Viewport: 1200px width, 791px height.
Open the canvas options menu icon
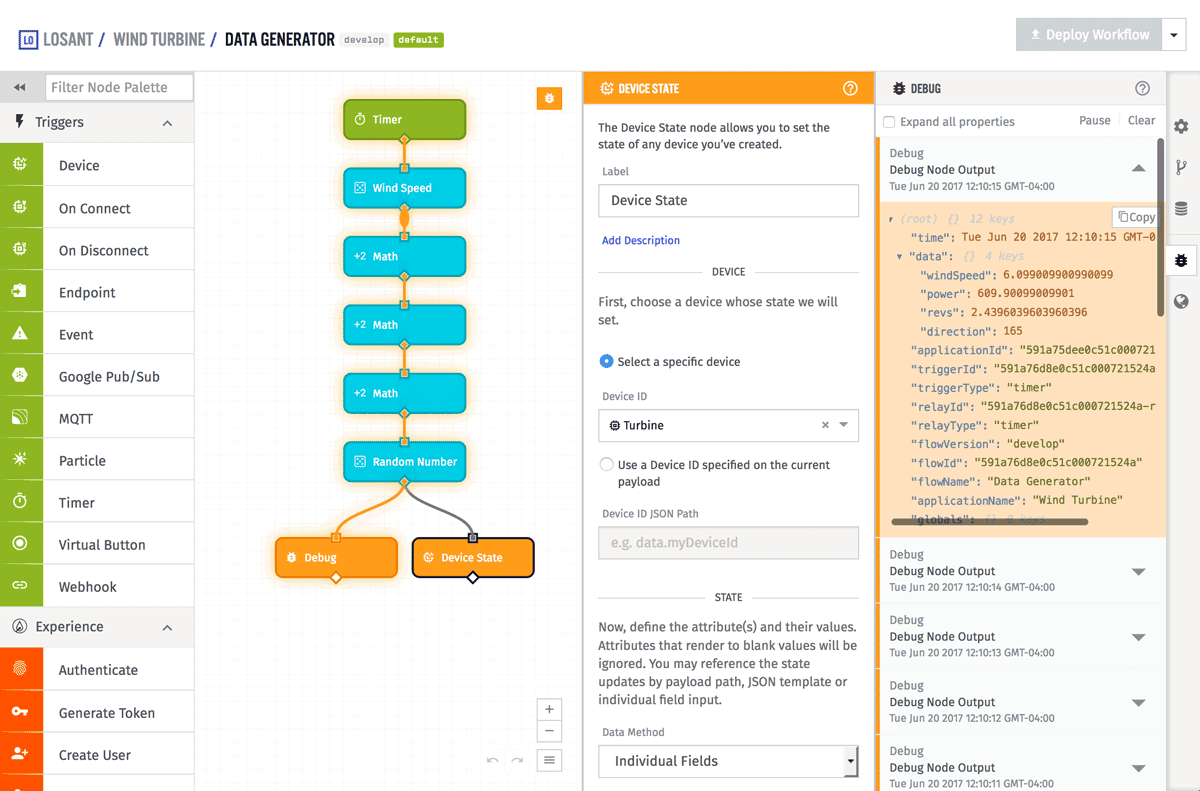tap(549, 760)
